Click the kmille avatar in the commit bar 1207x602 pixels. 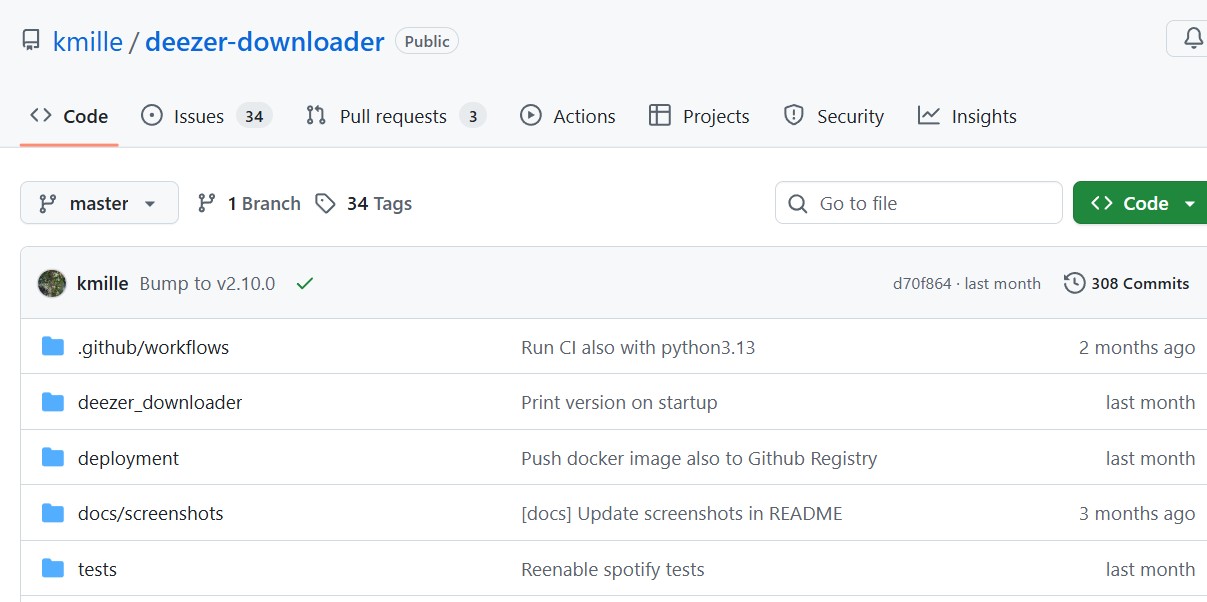click(x=52, y=283)
